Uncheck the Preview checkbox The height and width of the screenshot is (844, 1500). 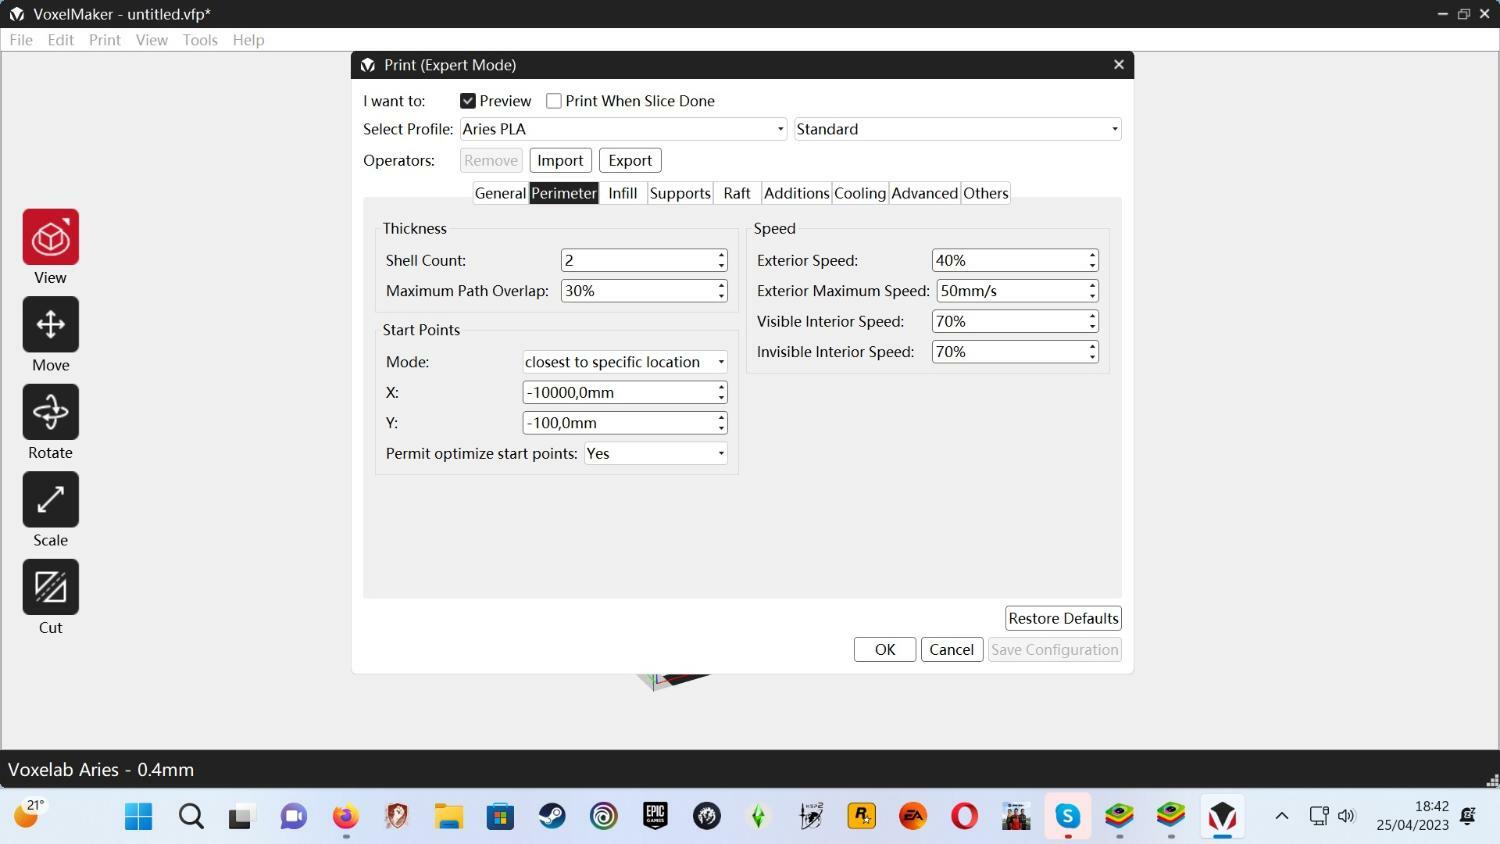468,101
